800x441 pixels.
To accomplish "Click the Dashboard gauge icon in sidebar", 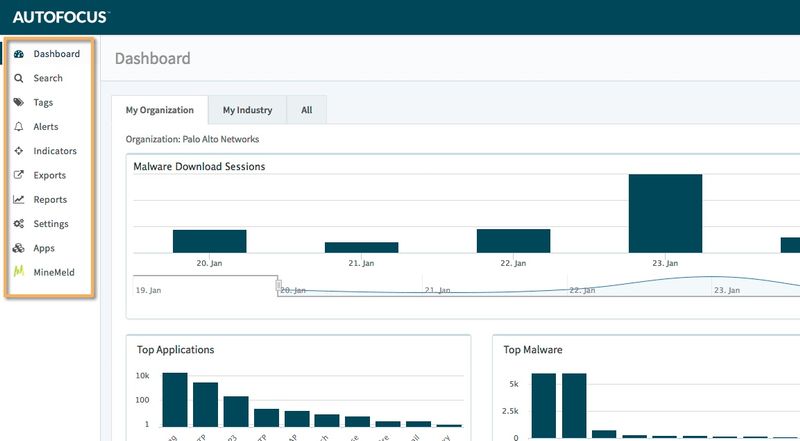I will (18, 54).
